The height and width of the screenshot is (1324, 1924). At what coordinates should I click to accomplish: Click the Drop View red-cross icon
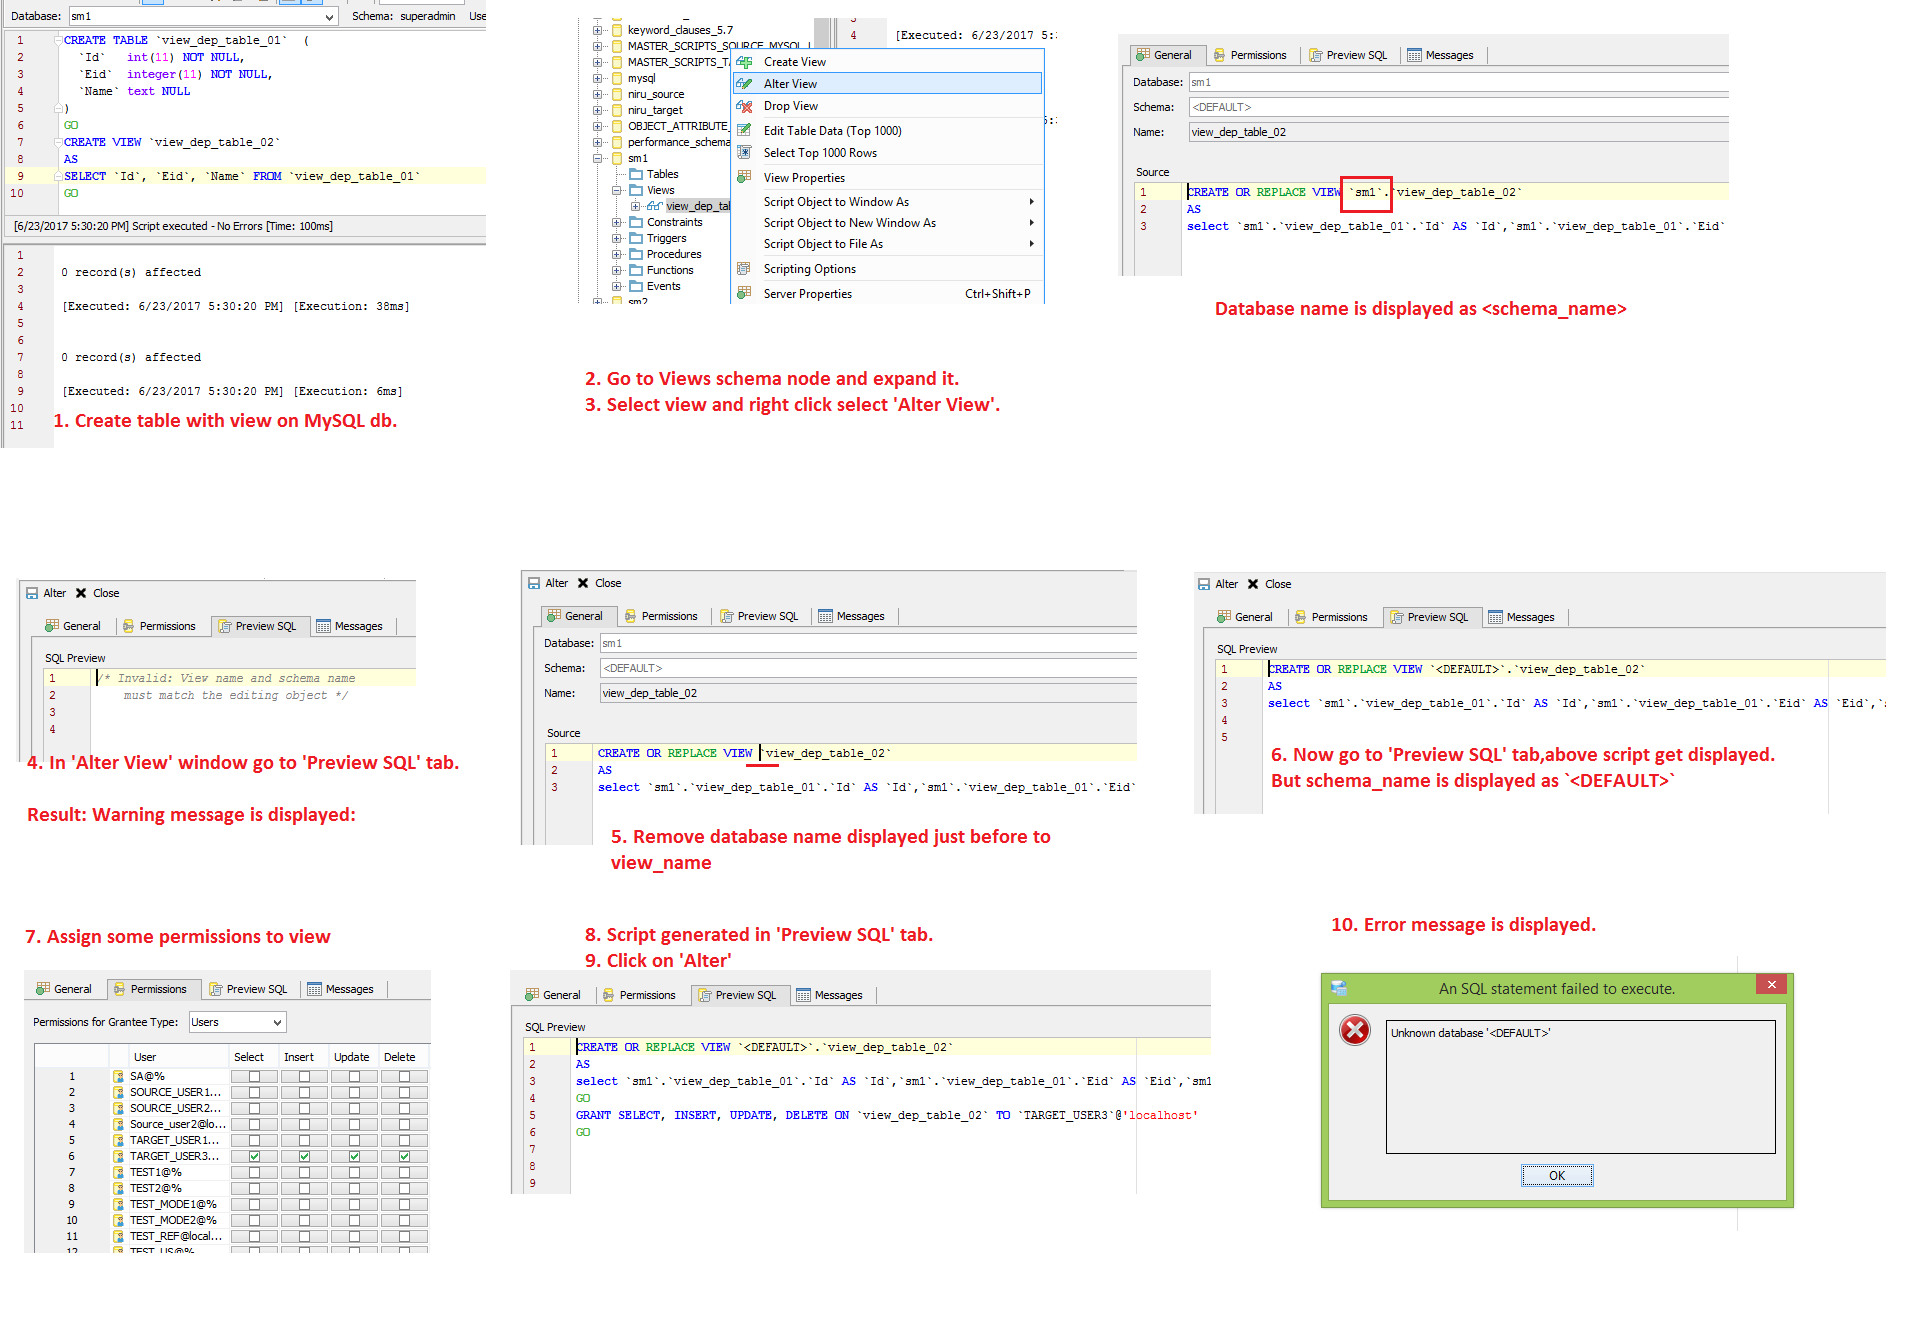744,106
